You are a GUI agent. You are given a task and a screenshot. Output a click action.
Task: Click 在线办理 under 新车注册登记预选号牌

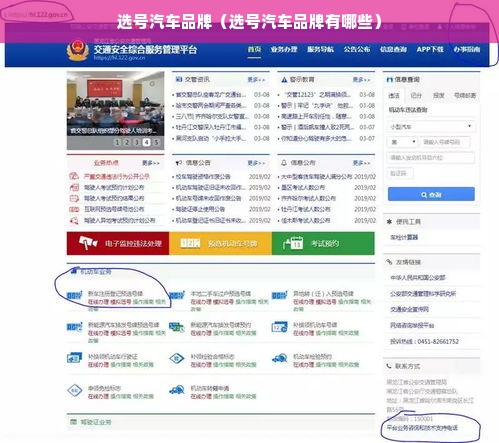98,302
